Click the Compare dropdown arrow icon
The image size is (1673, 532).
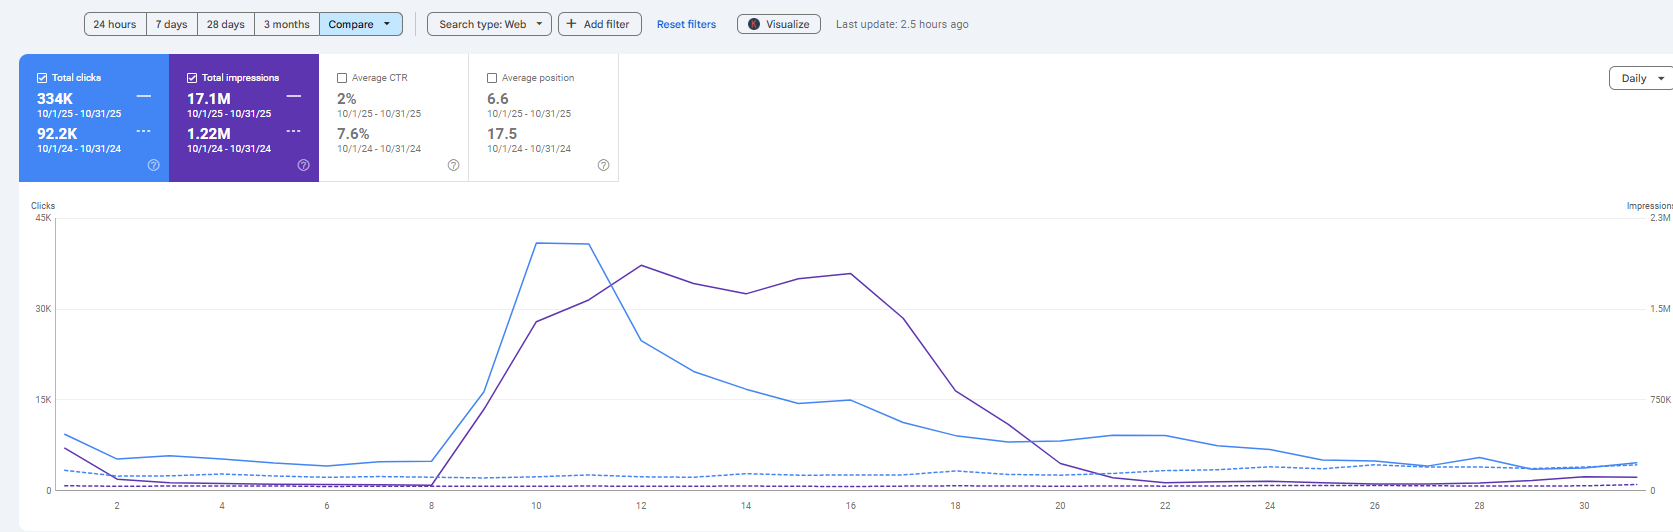[387, 24]
